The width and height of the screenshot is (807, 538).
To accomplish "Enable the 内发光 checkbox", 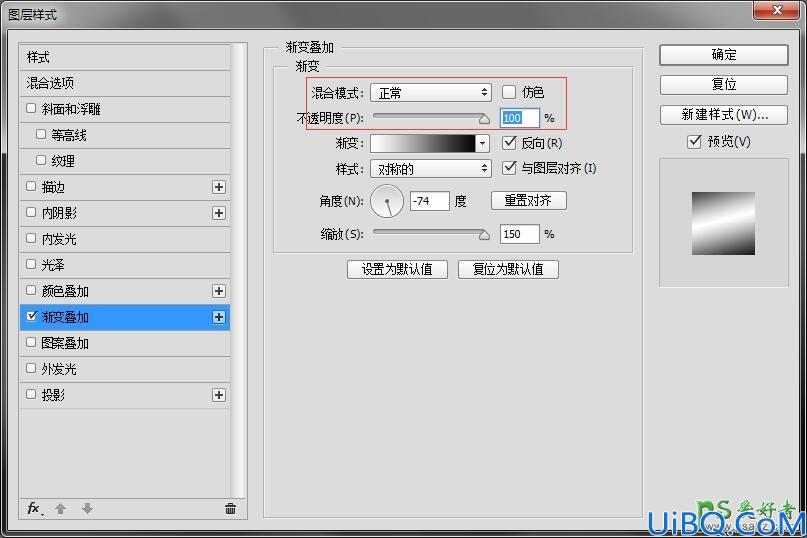I will click(x=31, y=238).
